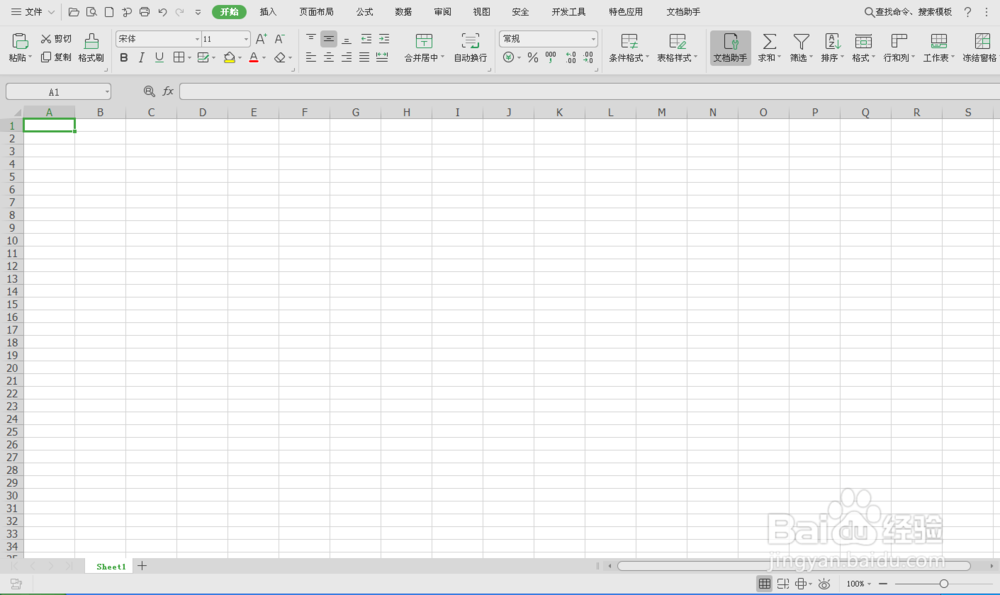Increase indent of cell content

pos(384,39)
